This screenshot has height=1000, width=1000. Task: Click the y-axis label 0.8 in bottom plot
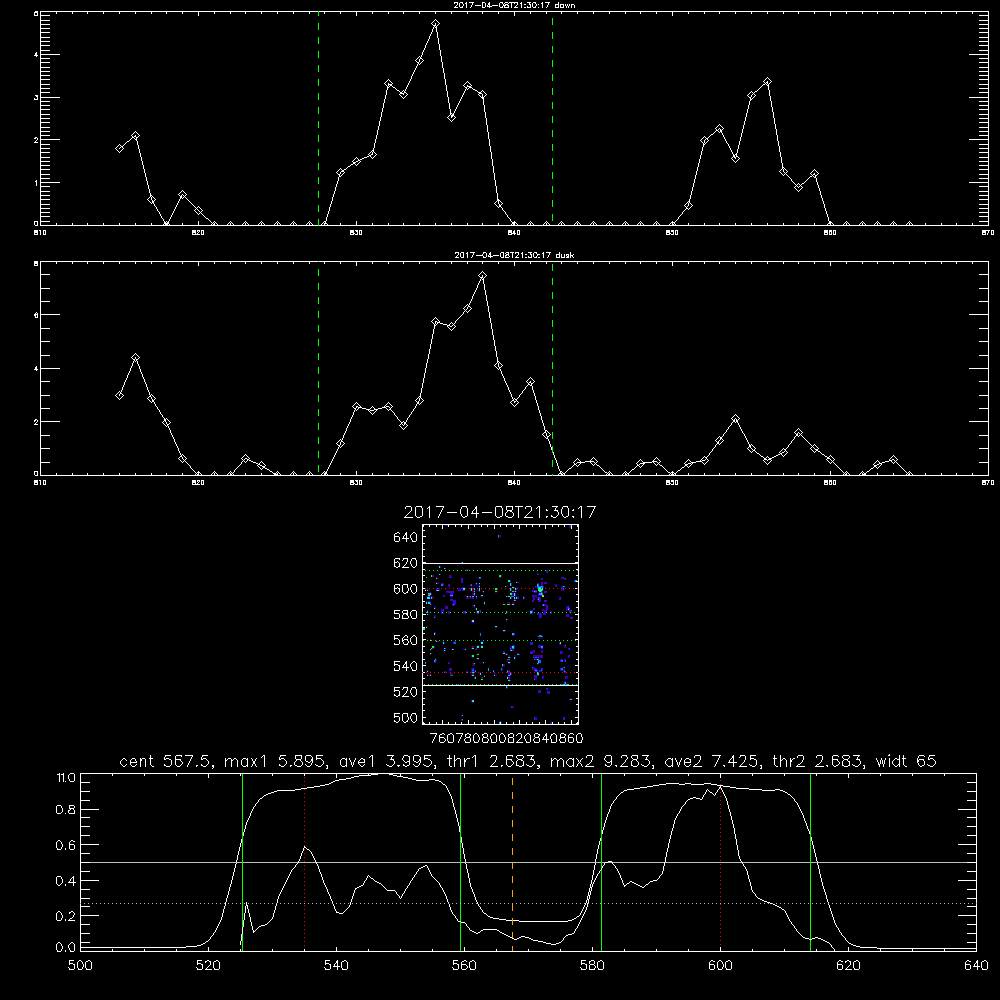66,810
